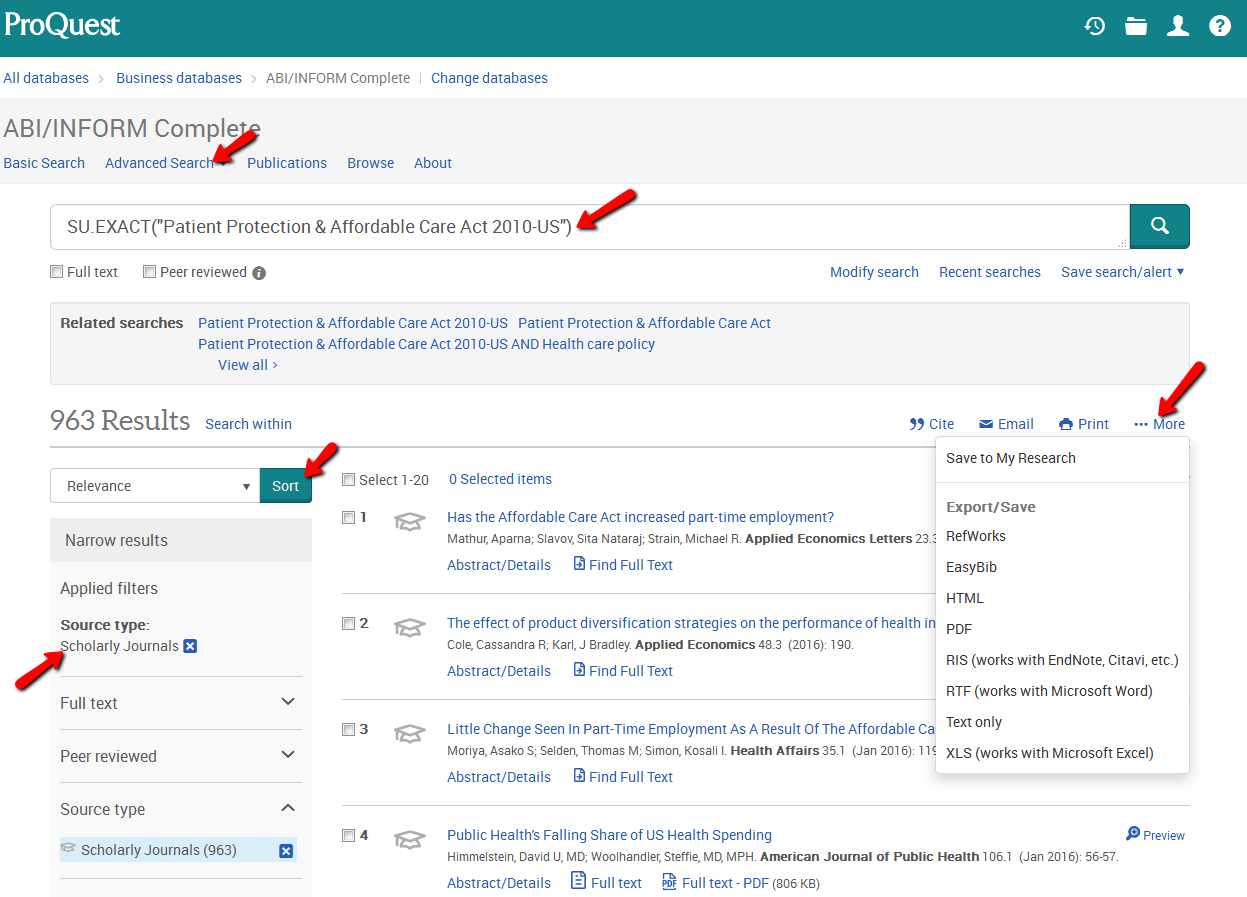Open Save search/alert dropdown
The height and width of the screenshot is (897, 1247).
click(x=1123, y=272)
